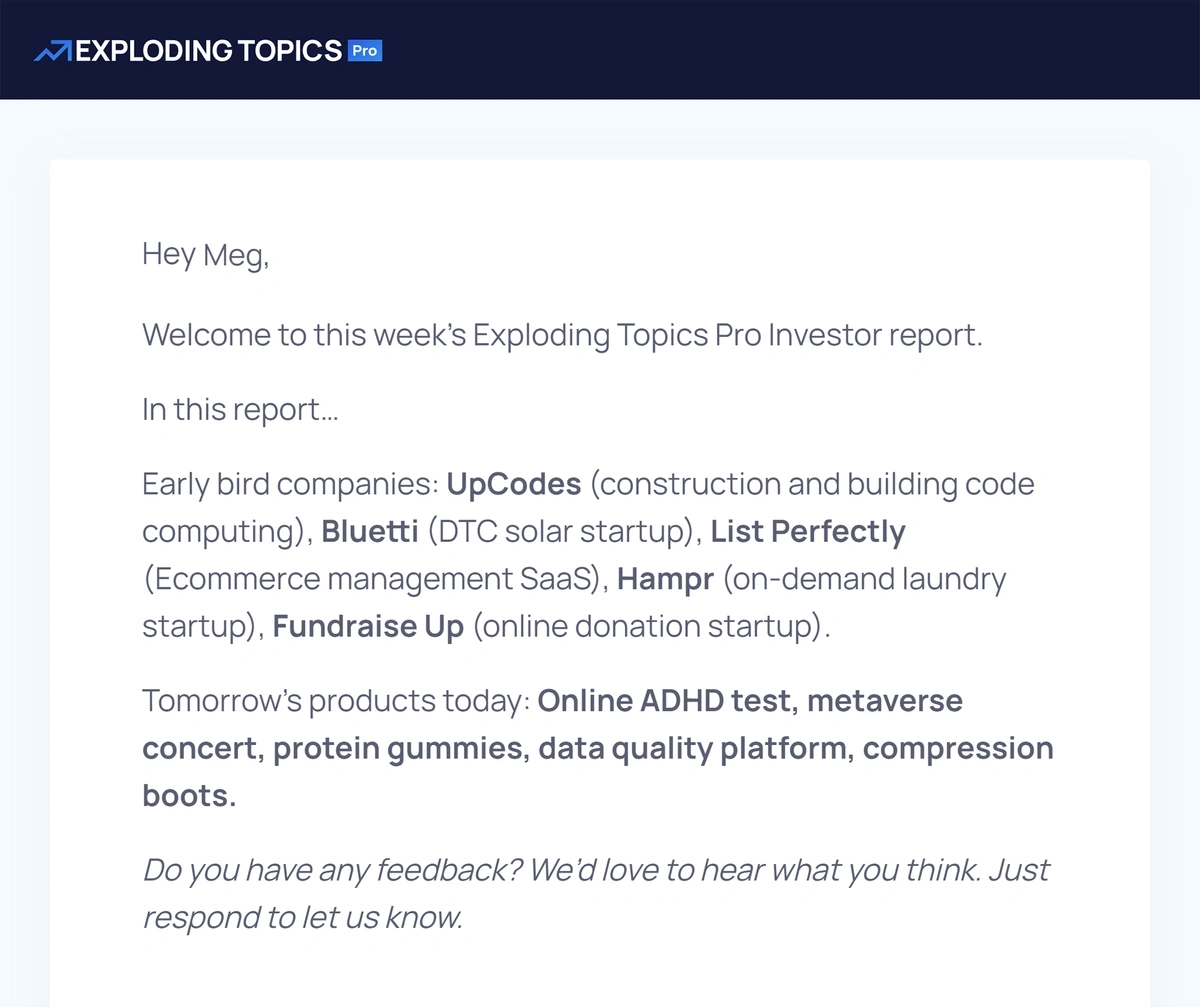Click the EXPLODING TOPICS header wordmark
1200x1007 pixels.
click(x=209, y=50)
